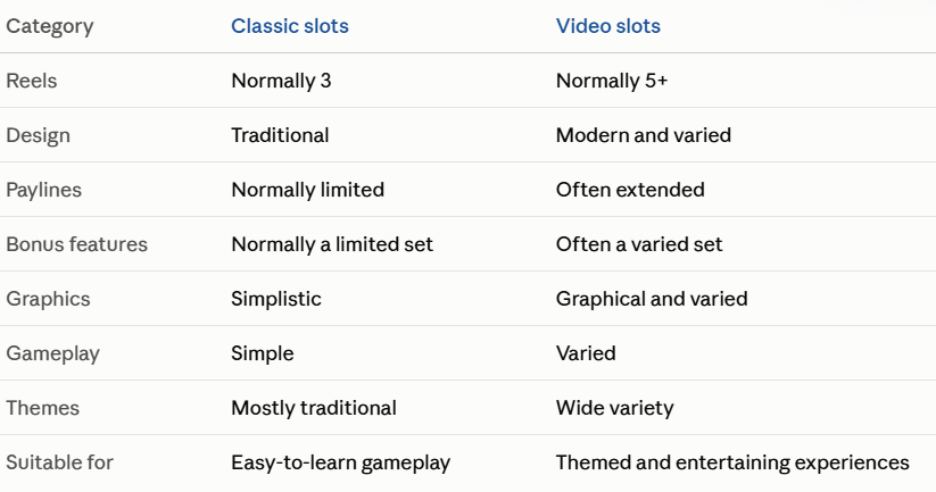
Task: Click the Suitable for row label
Action: [x=59, y=462]
